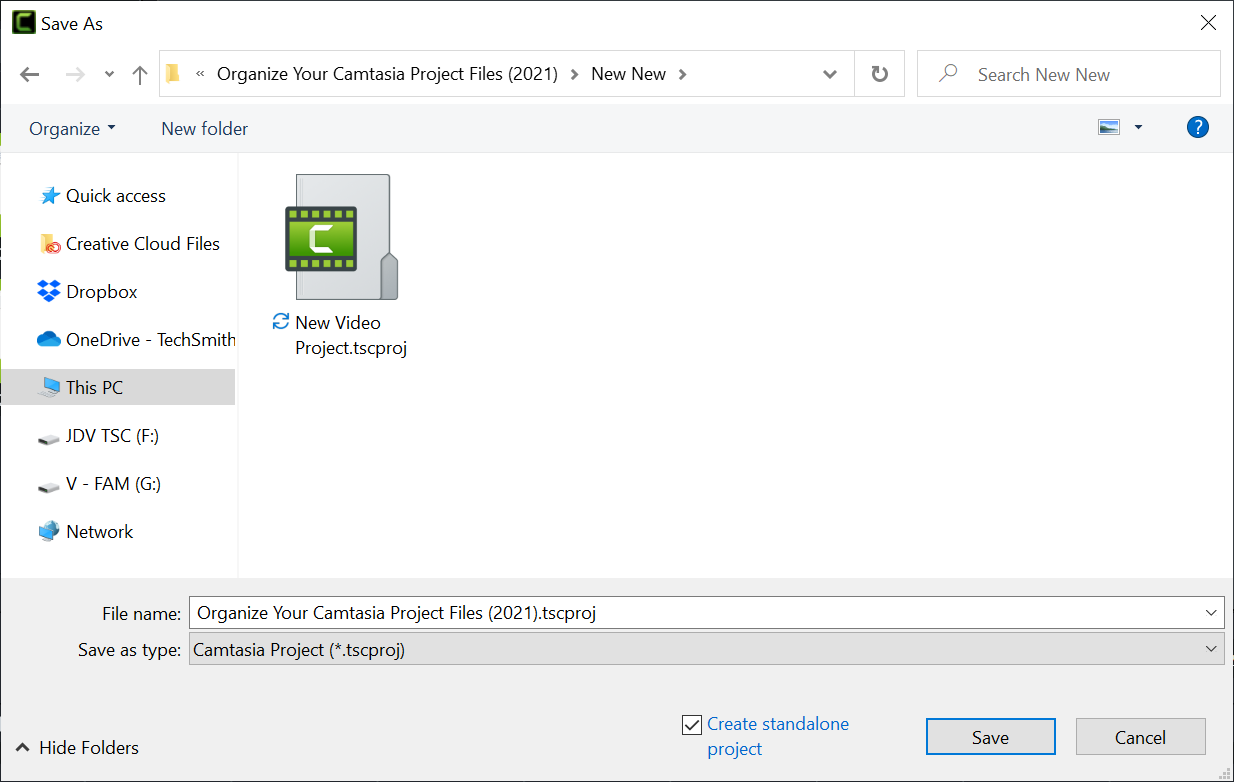
Task: Select the New Video Project.tscproj thumbnail
Action: point(341,237)
